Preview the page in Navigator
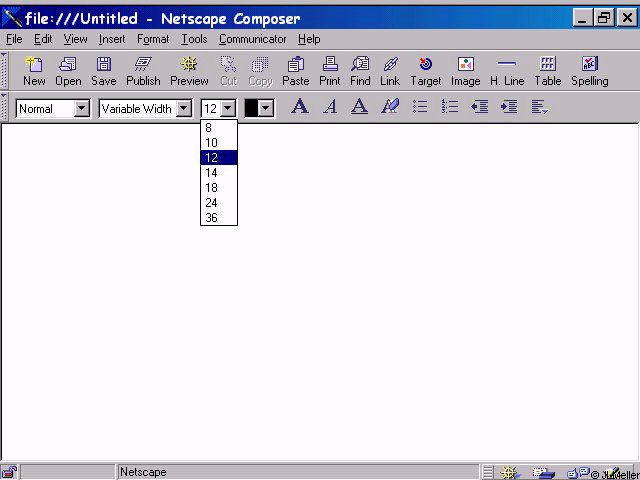The width and height of the screenshot is (640, 480). coord(189,71)
